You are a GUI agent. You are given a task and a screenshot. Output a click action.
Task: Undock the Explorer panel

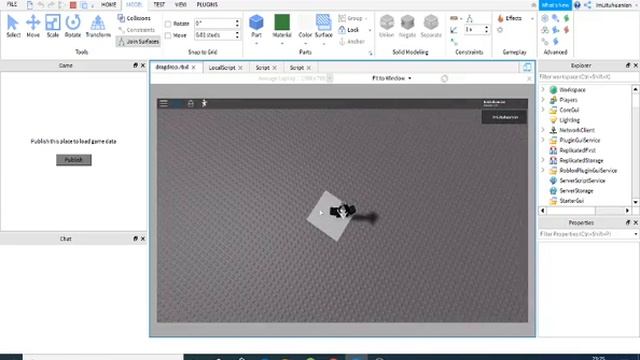coord(628,65)
